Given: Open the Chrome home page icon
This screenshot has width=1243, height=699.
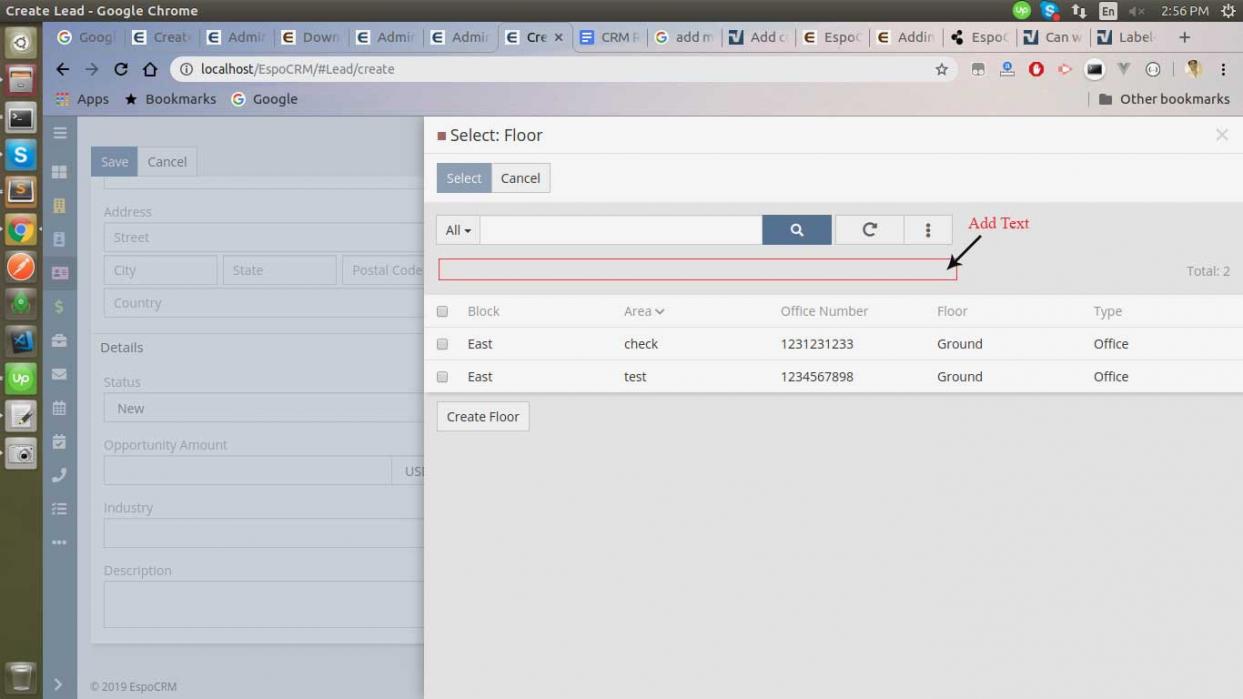Looking at the screenshot, I should [150, 69].
